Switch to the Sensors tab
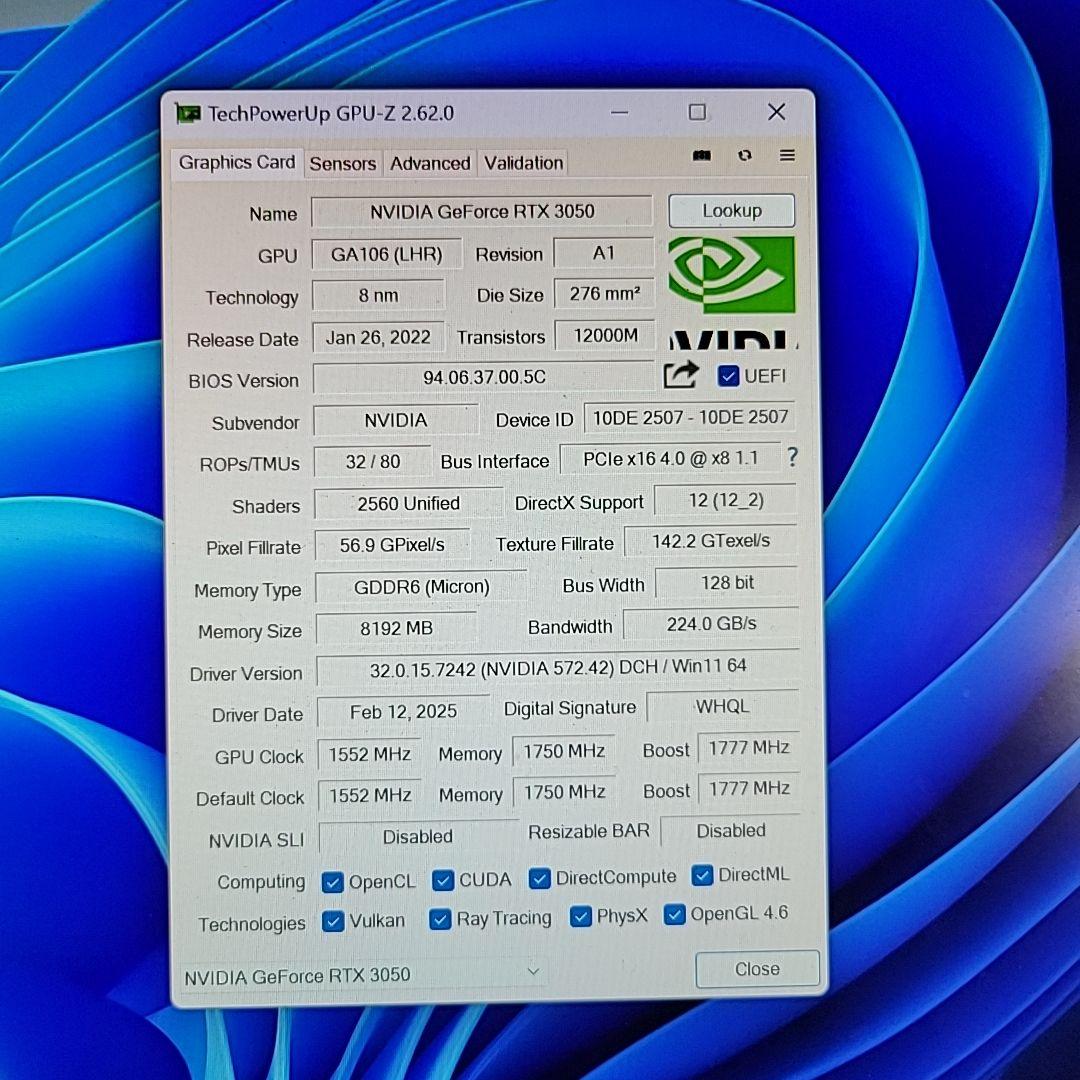Viewport: 1080px width, 1080px height. tap(343, 163)
